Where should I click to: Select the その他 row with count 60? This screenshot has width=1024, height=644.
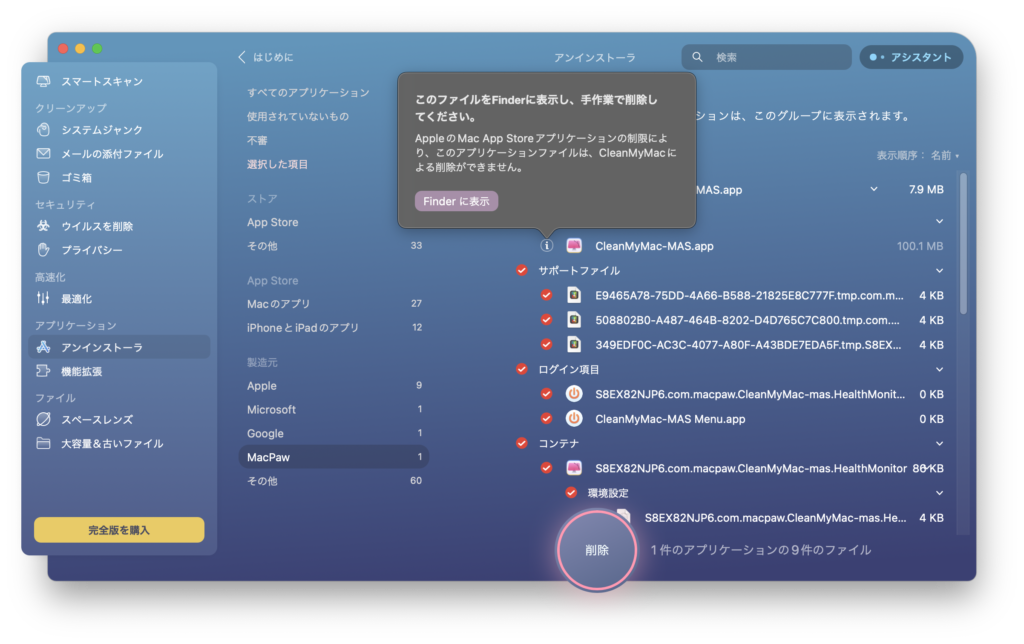click(334, 481)
